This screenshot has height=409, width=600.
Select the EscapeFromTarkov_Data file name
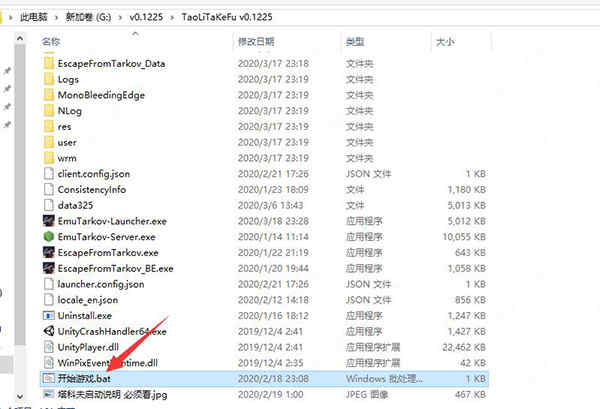click(x=111, y=63)
